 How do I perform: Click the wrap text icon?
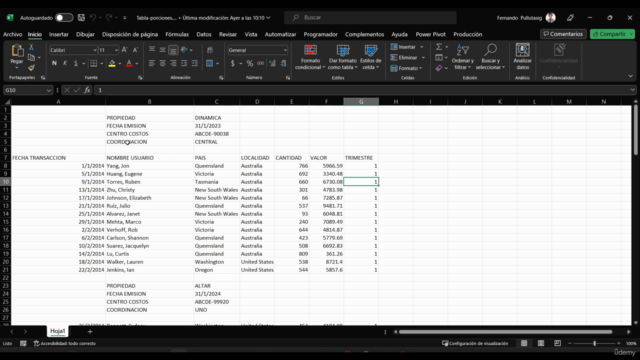pyautogui.click(x=210, y=50)
